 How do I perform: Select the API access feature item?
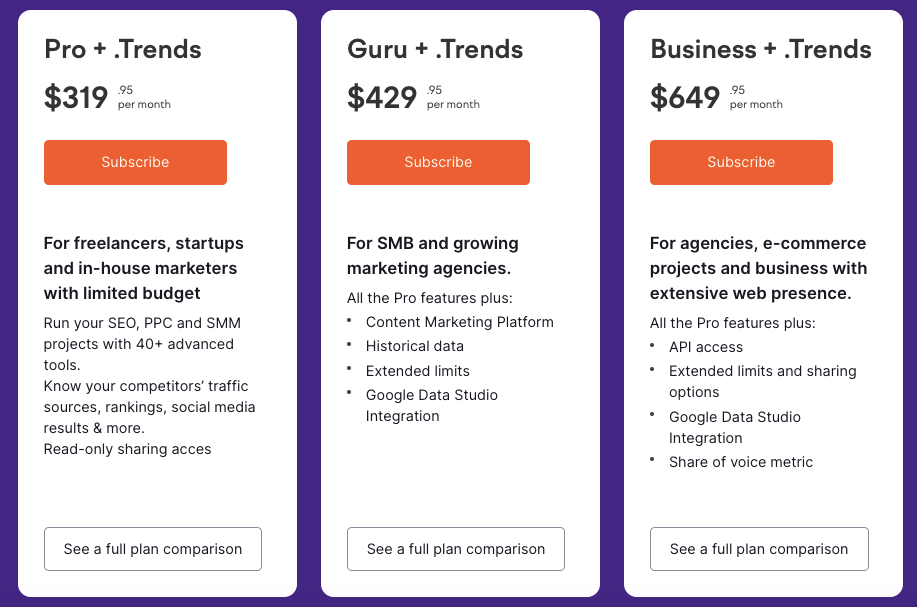(x=706, y=347)
